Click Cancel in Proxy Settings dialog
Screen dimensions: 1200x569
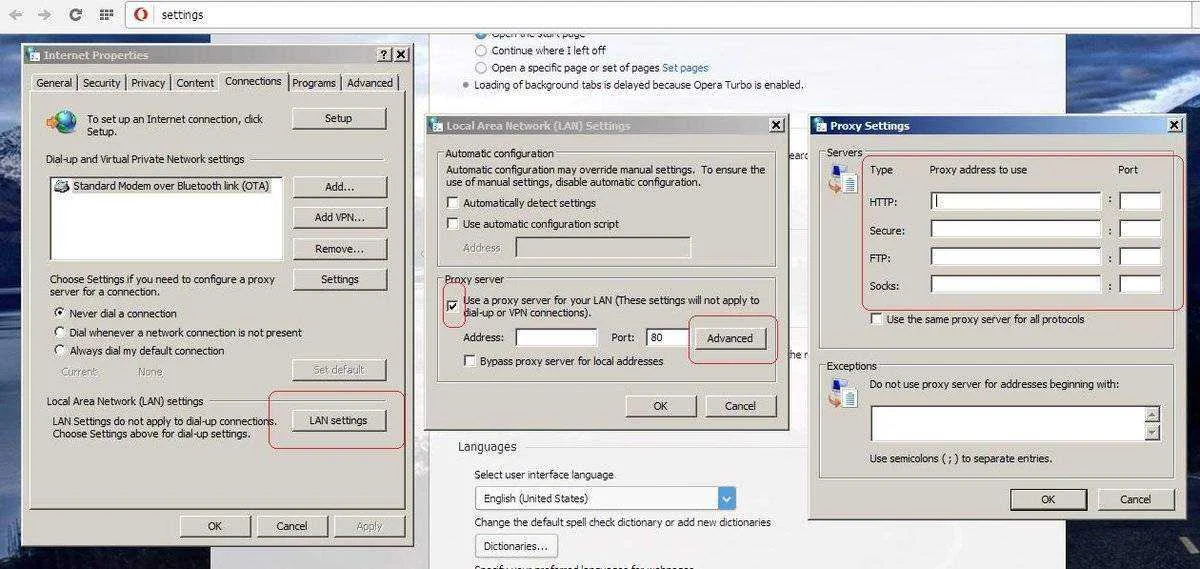[1135, 499]
